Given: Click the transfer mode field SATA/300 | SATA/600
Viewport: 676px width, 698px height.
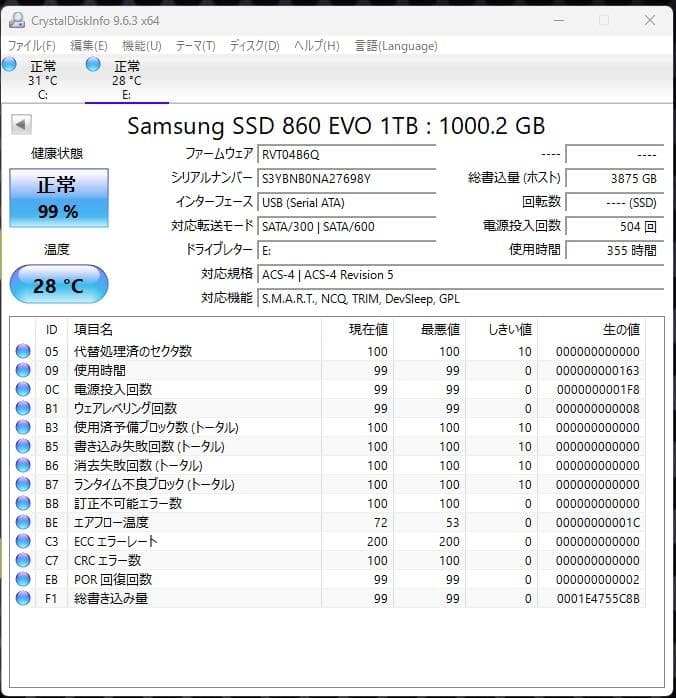Looking at the screenshot, I should [x=346, y=227].
